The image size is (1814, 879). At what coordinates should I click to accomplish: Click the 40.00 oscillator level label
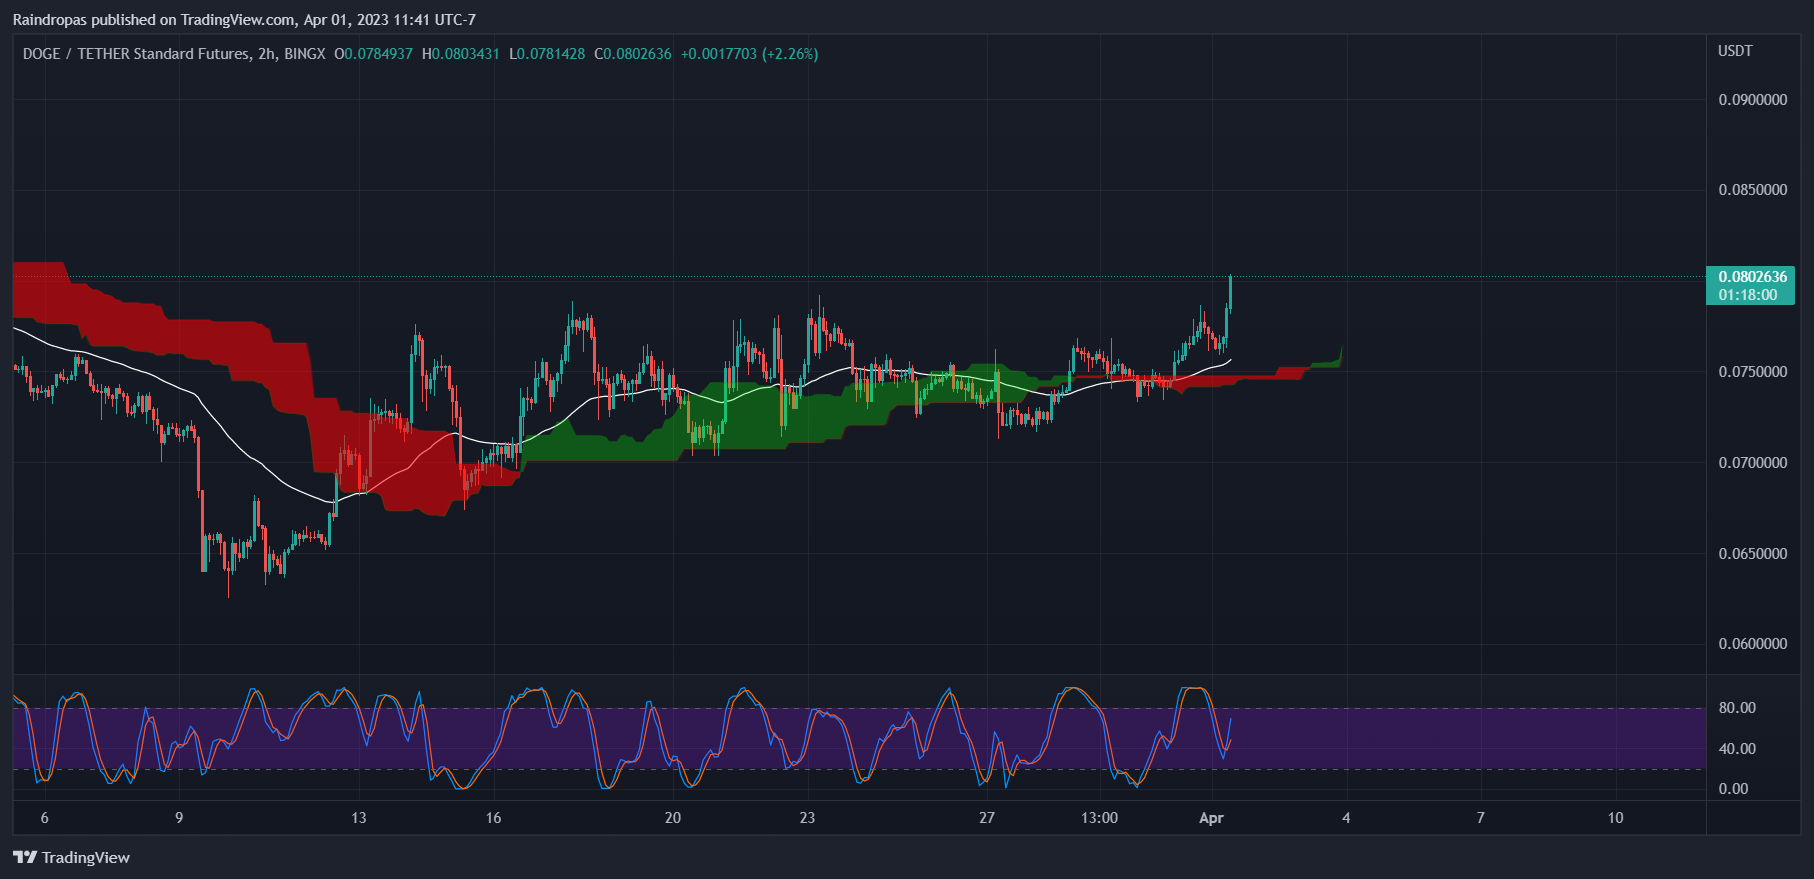point(1737,749)
